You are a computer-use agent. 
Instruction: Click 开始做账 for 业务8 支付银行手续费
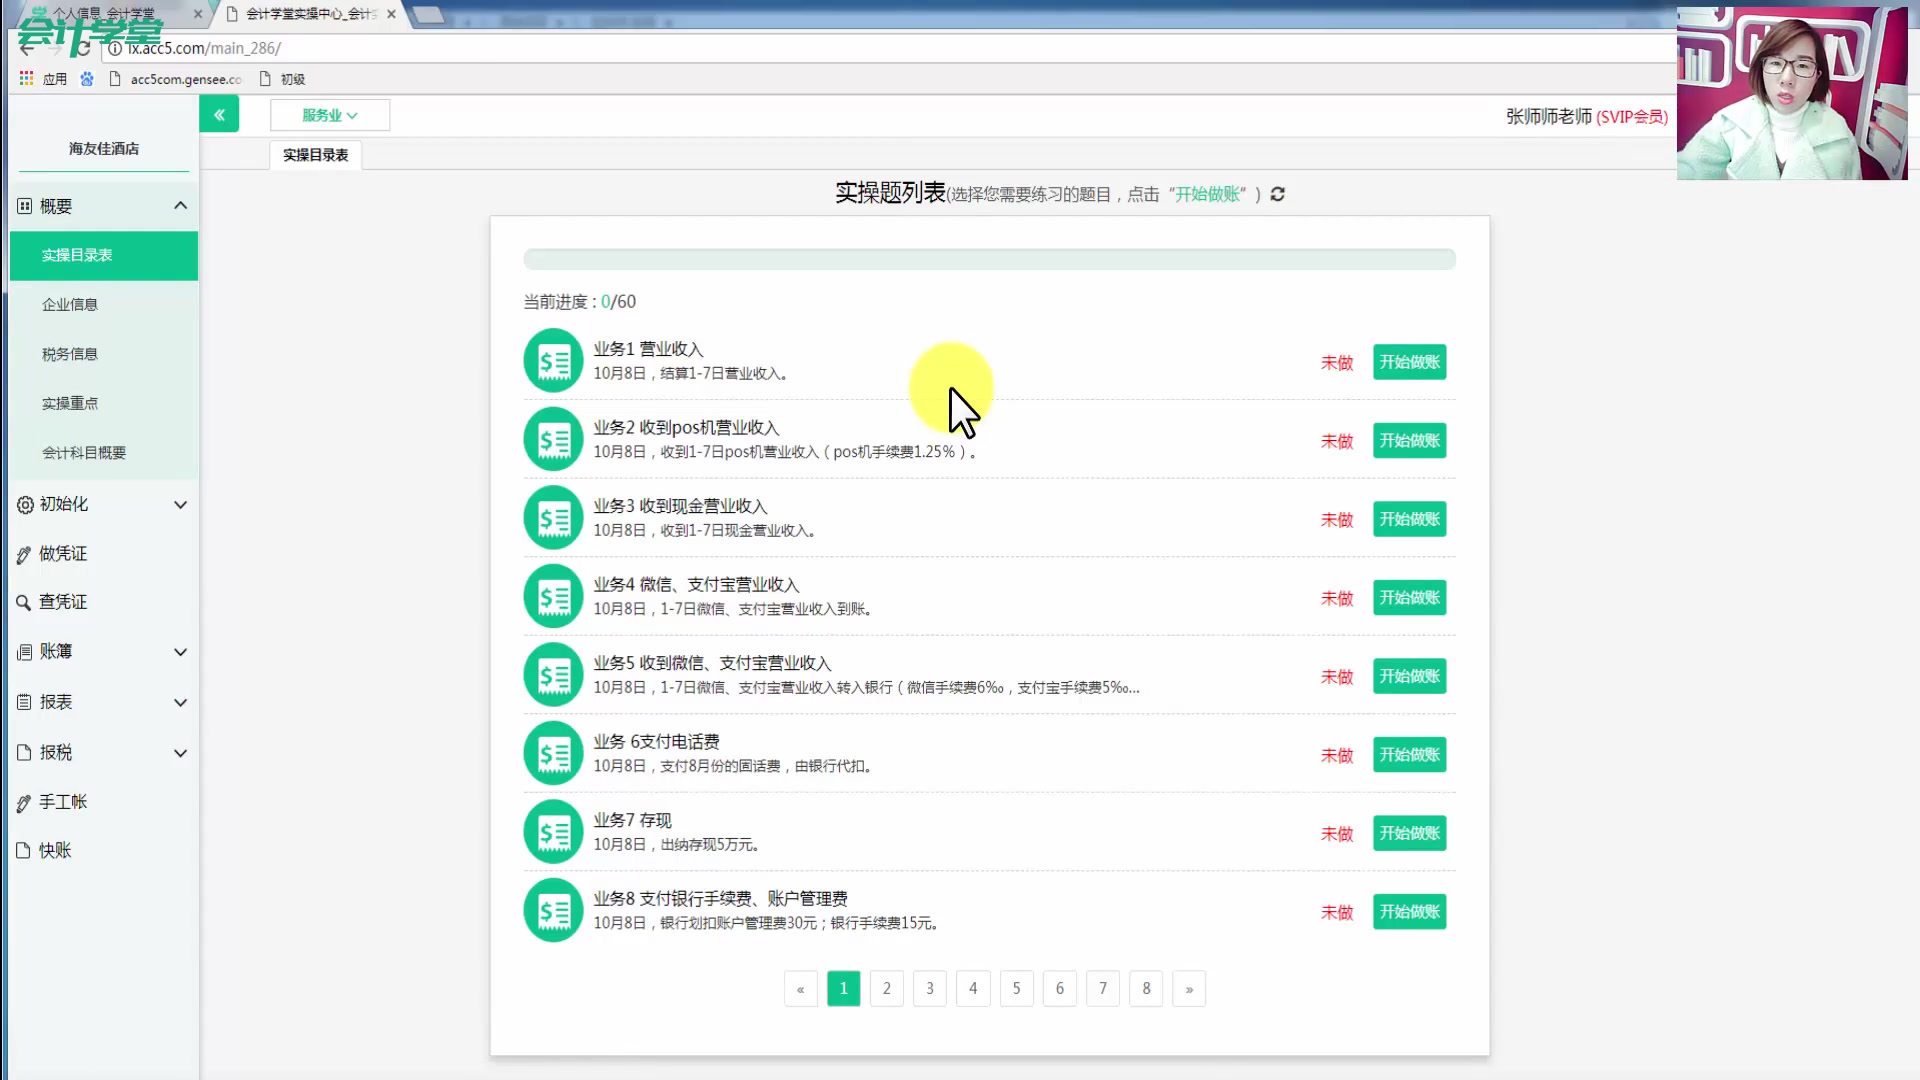pyautogui.click(x=1409, y=912)
